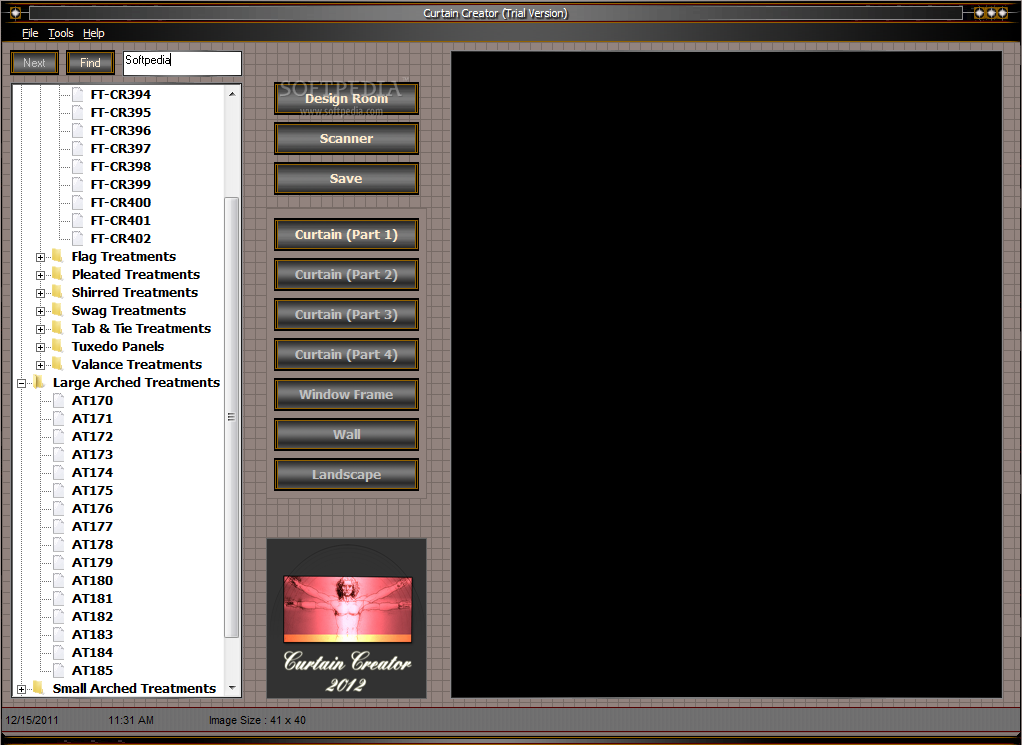Click the file icon next to AT170
1022x745 pixels.
click(x=59, y=400)
